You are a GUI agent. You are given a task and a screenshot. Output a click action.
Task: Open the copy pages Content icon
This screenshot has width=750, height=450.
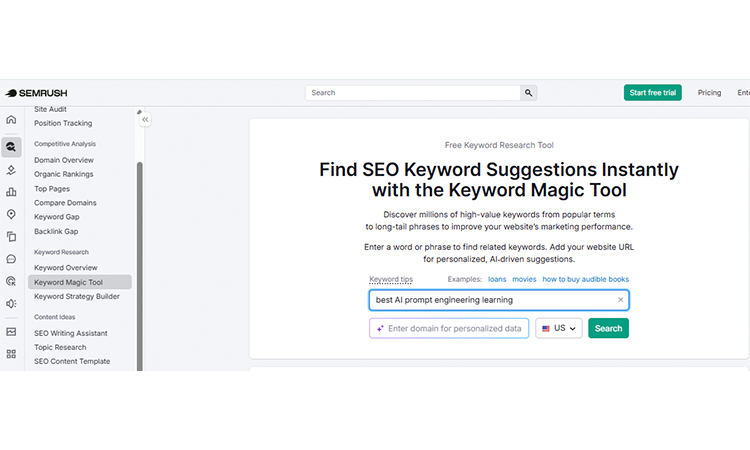pos(11,236)
